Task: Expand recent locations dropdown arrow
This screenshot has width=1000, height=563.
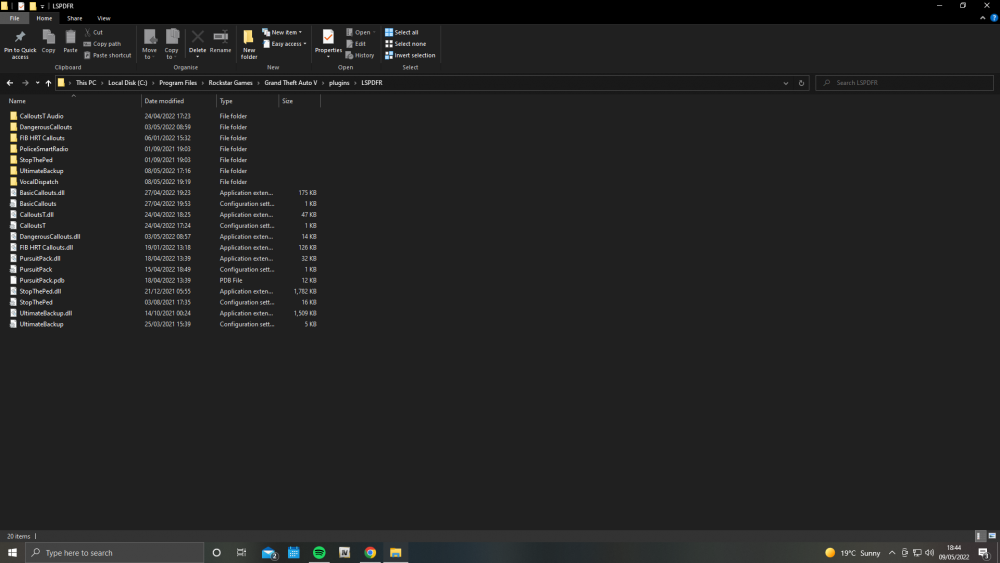Action: pos(37,83)
